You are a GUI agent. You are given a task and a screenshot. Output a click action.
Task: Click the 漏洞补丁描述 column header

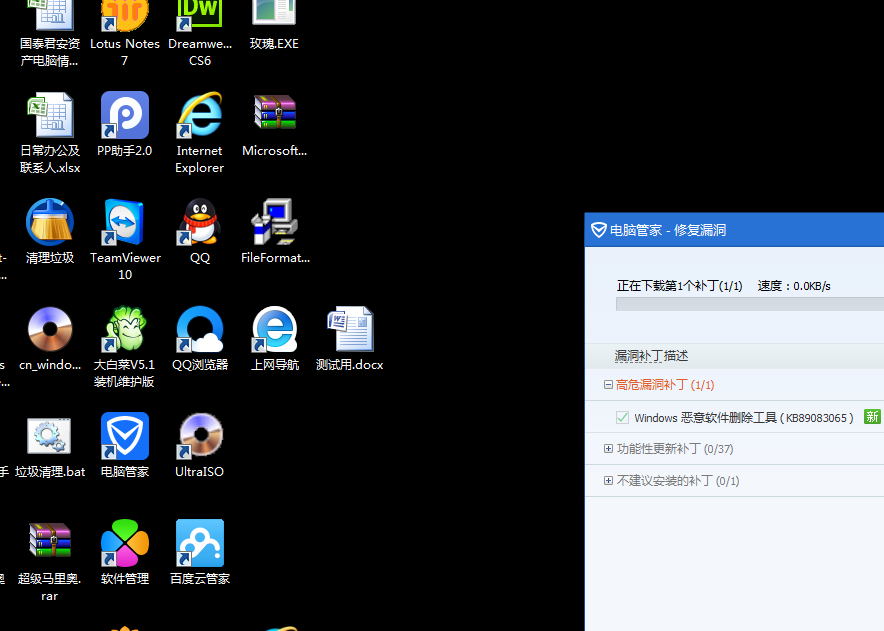click(x=651, y=356)
